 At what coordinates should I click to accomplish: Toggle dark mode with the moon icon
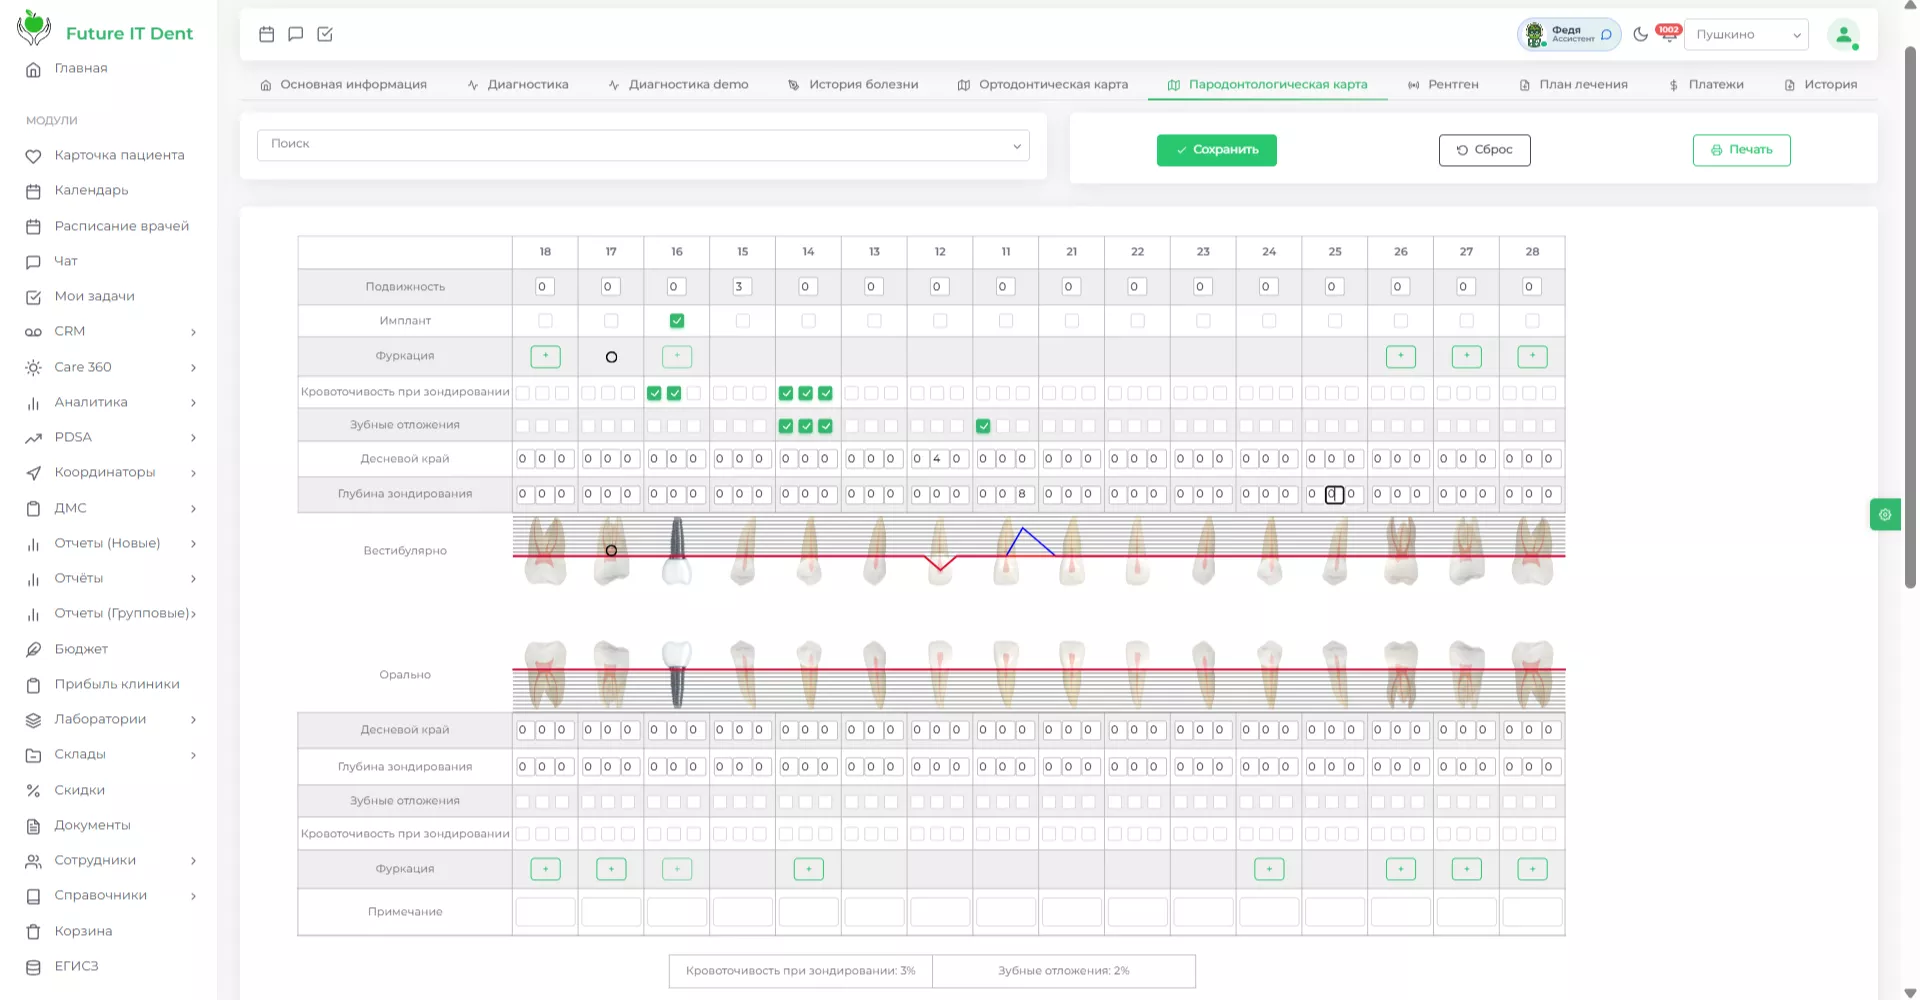click(x=1640, y=34)
